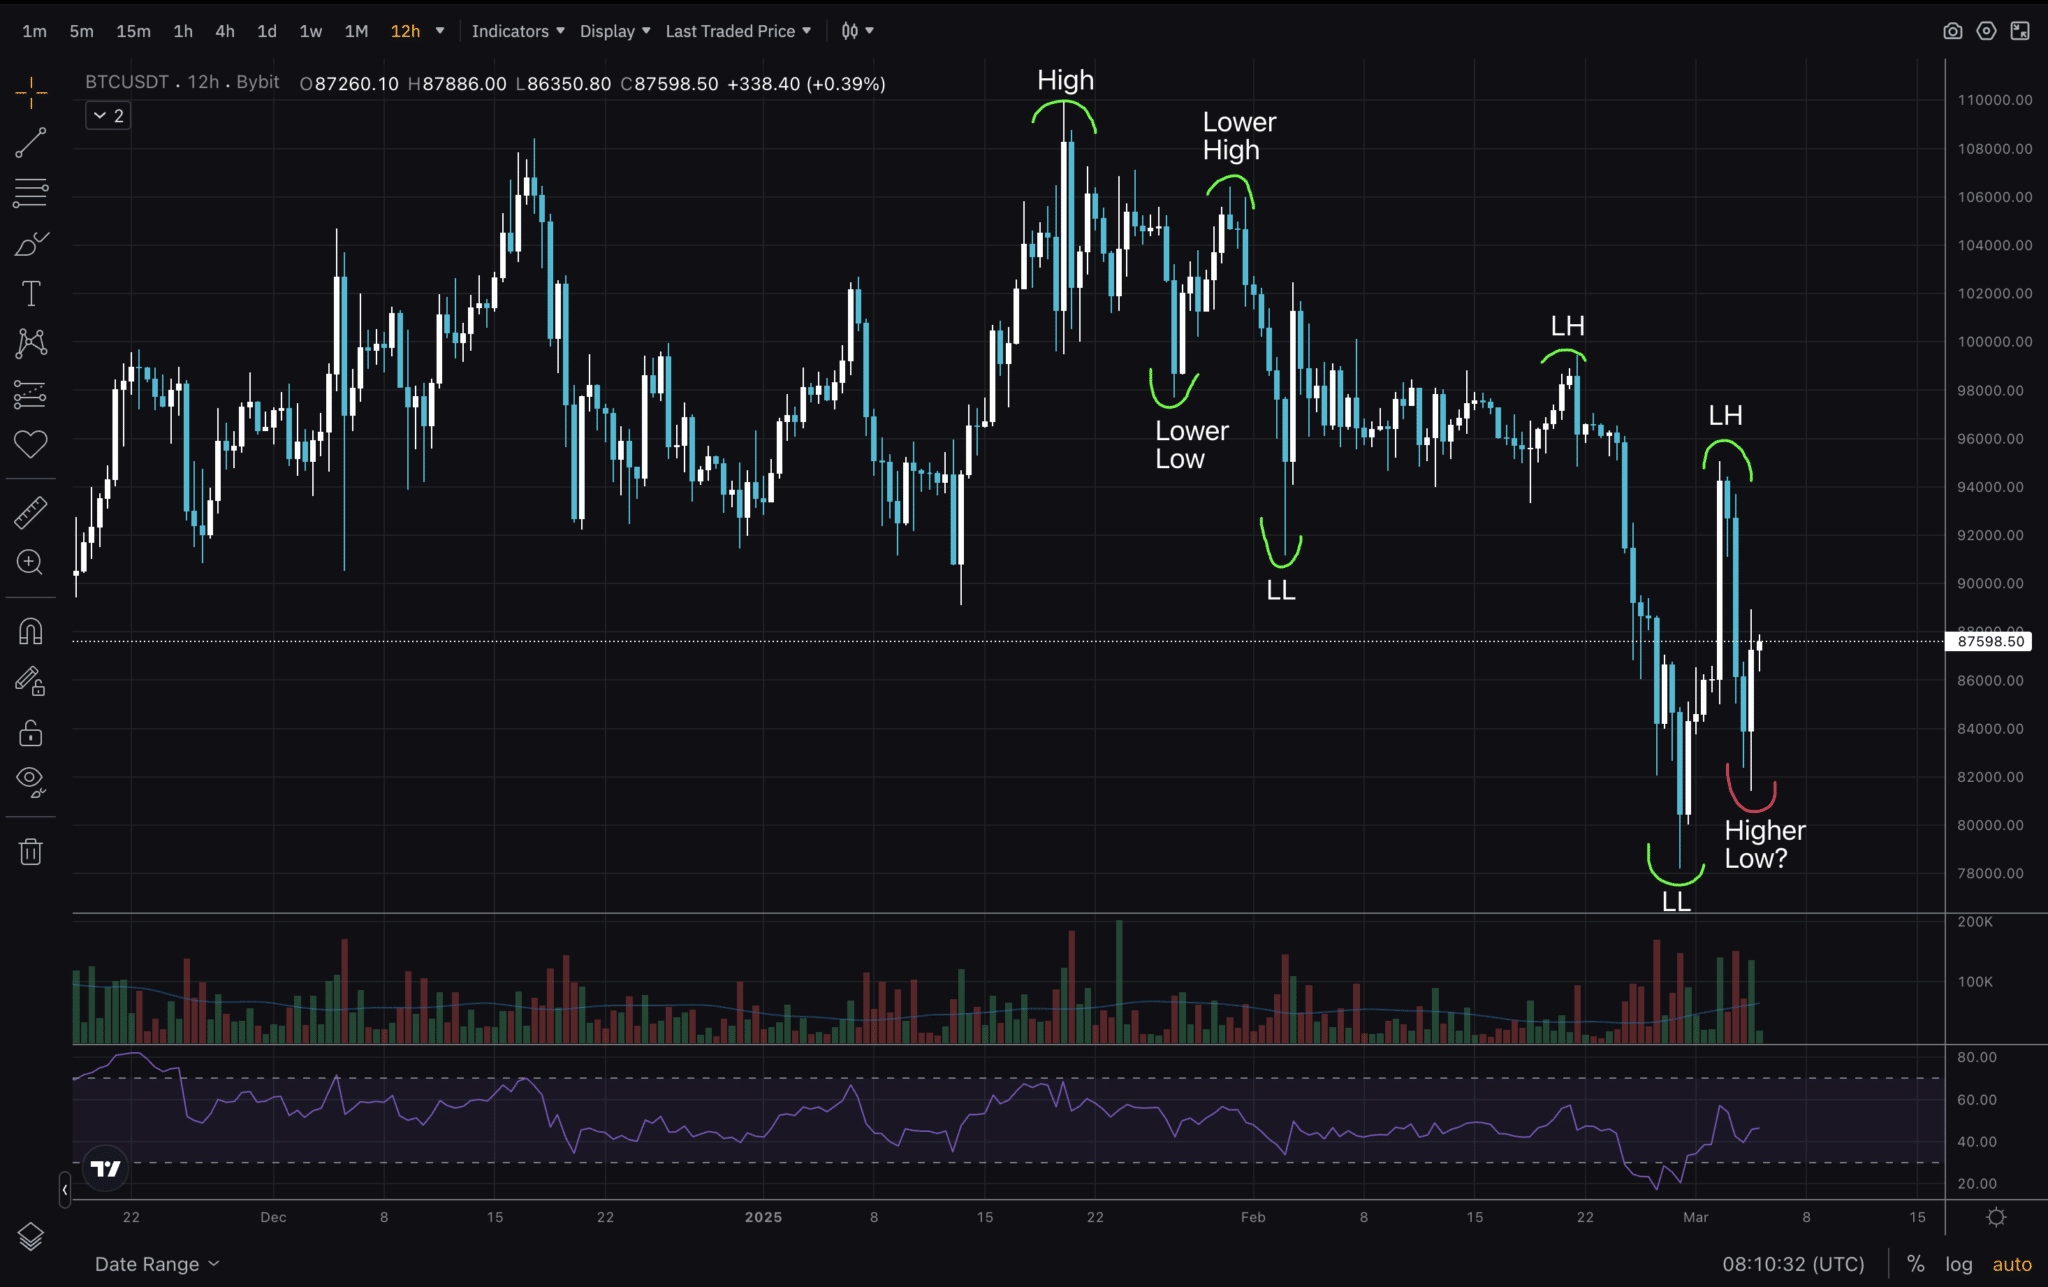Toggle auto scale mode
Image resolution: width=2048 pixels, height=1287 pixels.
coord(2012,1264)
